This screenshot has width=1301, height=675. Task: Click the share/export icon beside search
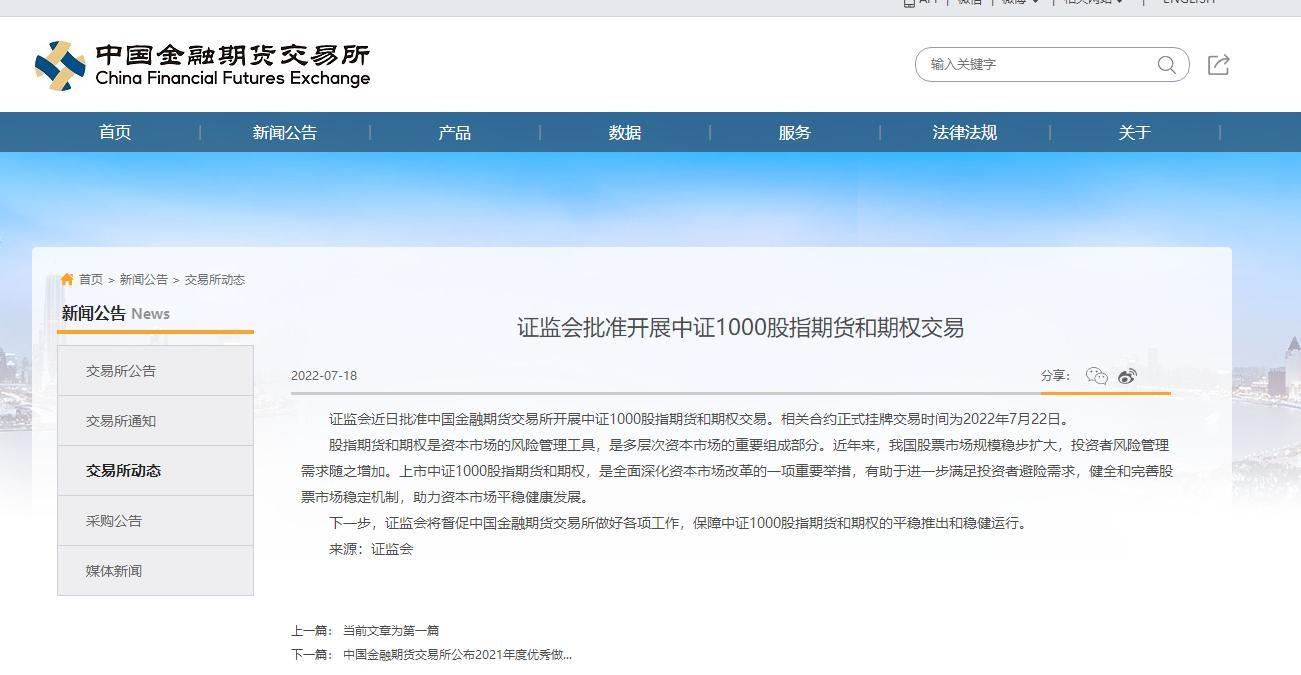pos(1218,65)
